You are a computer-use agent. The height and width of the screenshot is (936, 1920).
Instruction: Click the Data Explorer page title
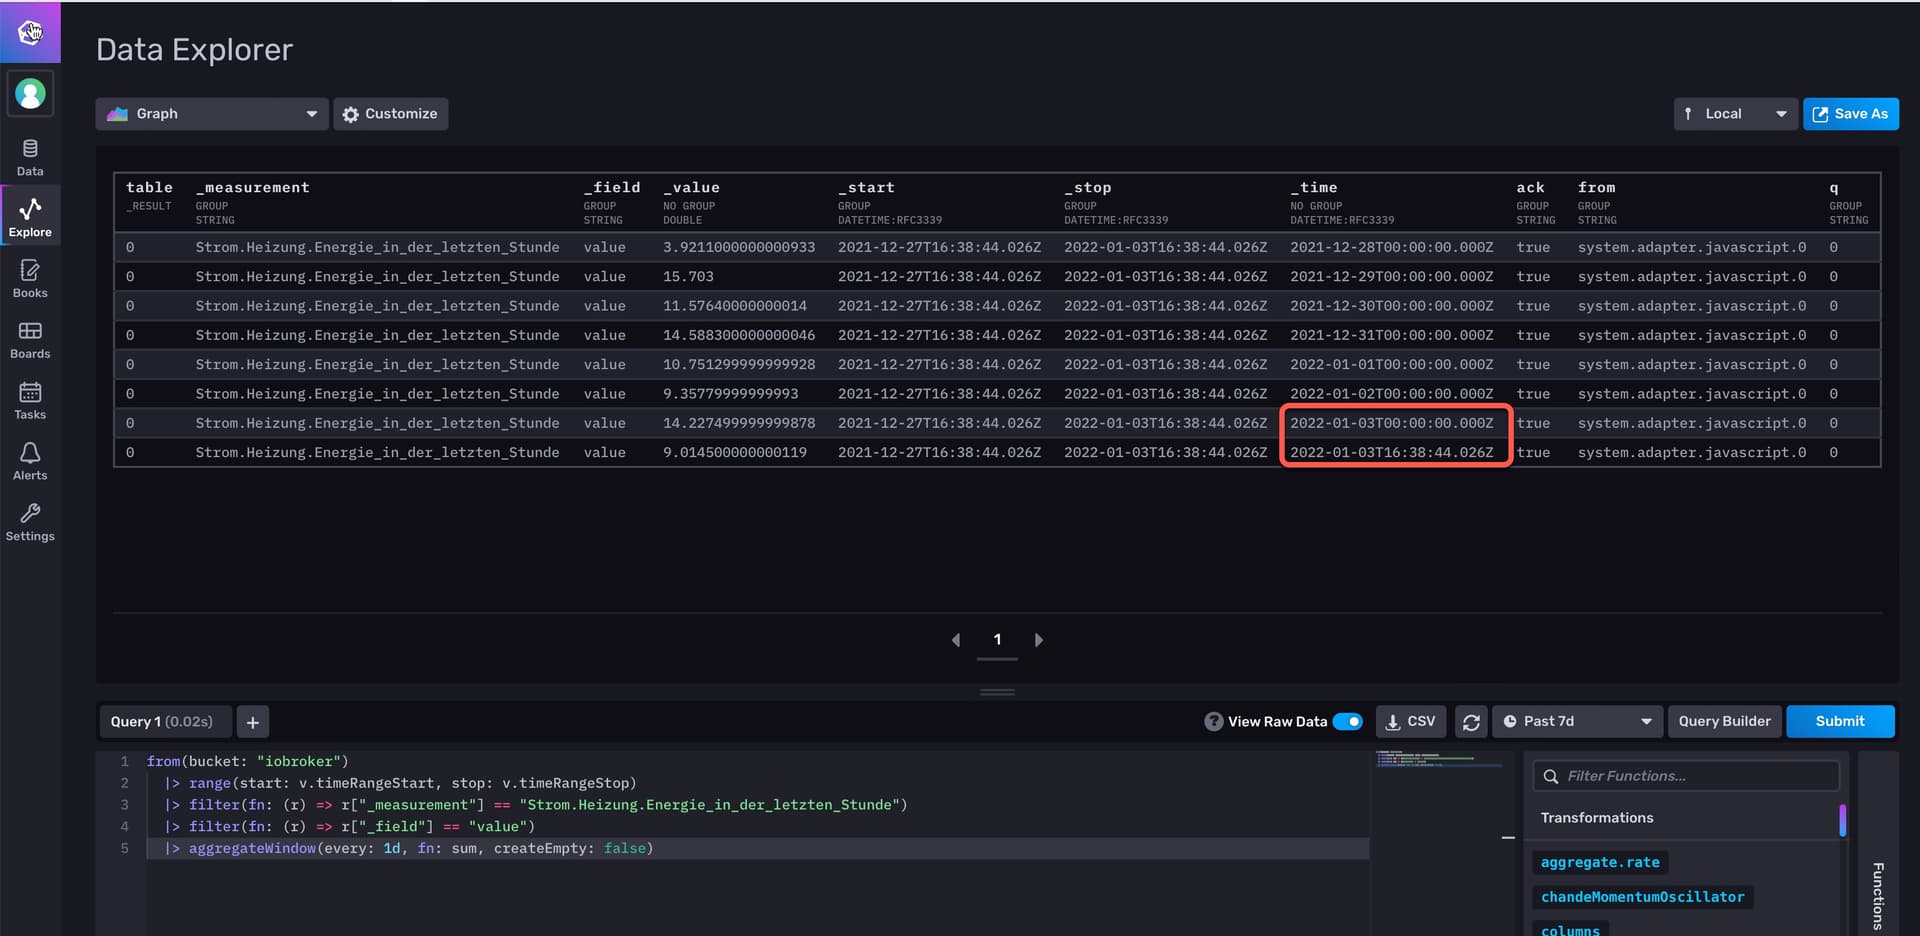194,50
